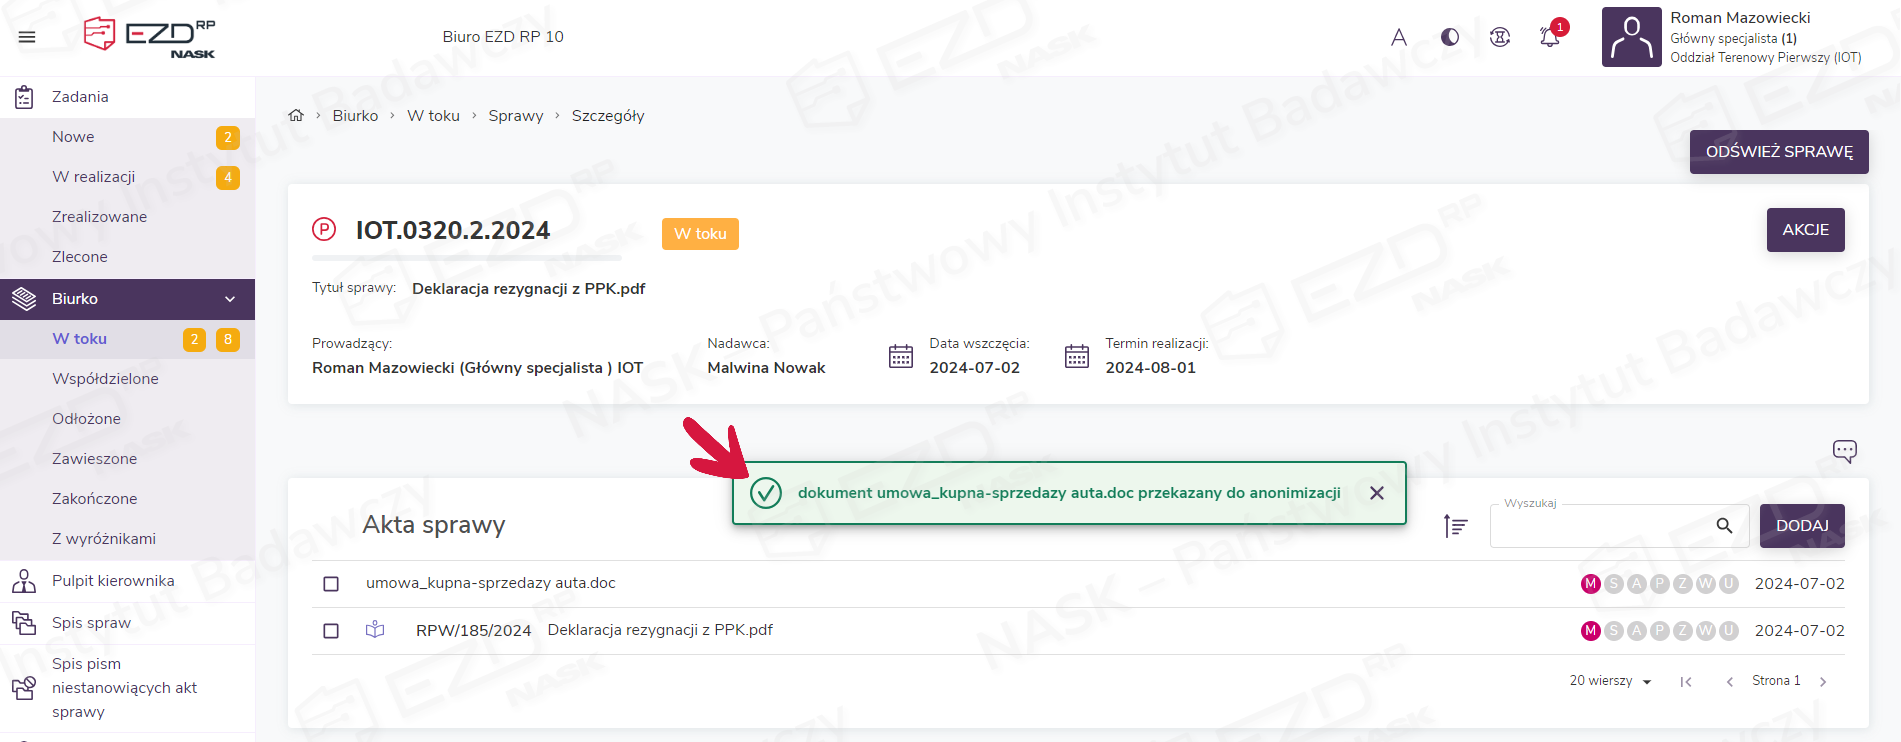Click the home breadcrumb icon
The height and width of the screenshot is (742, 1901).
point(296,116)
